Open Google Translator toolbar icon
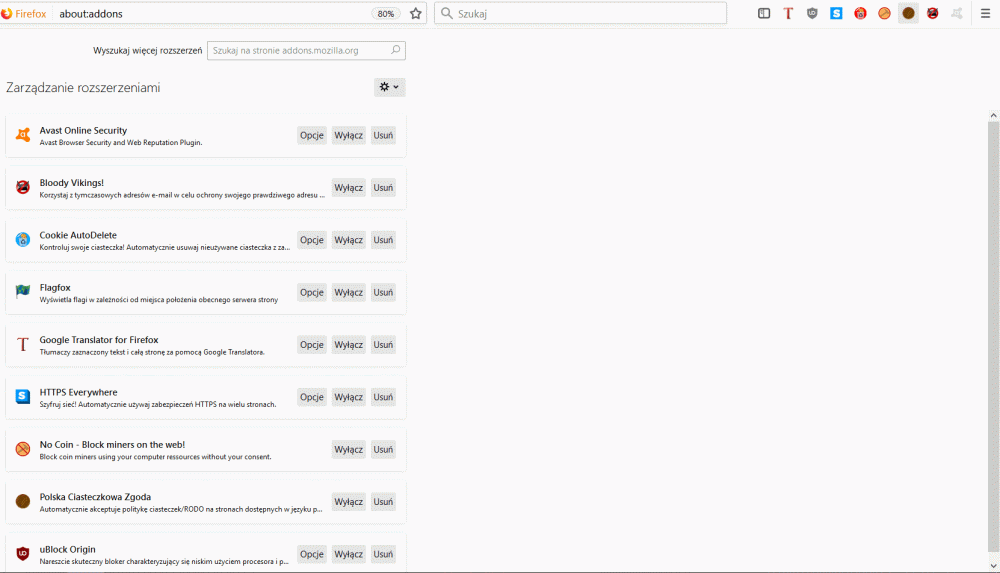1000x573 pixels. pyautogui.click(x=788, y=13)
